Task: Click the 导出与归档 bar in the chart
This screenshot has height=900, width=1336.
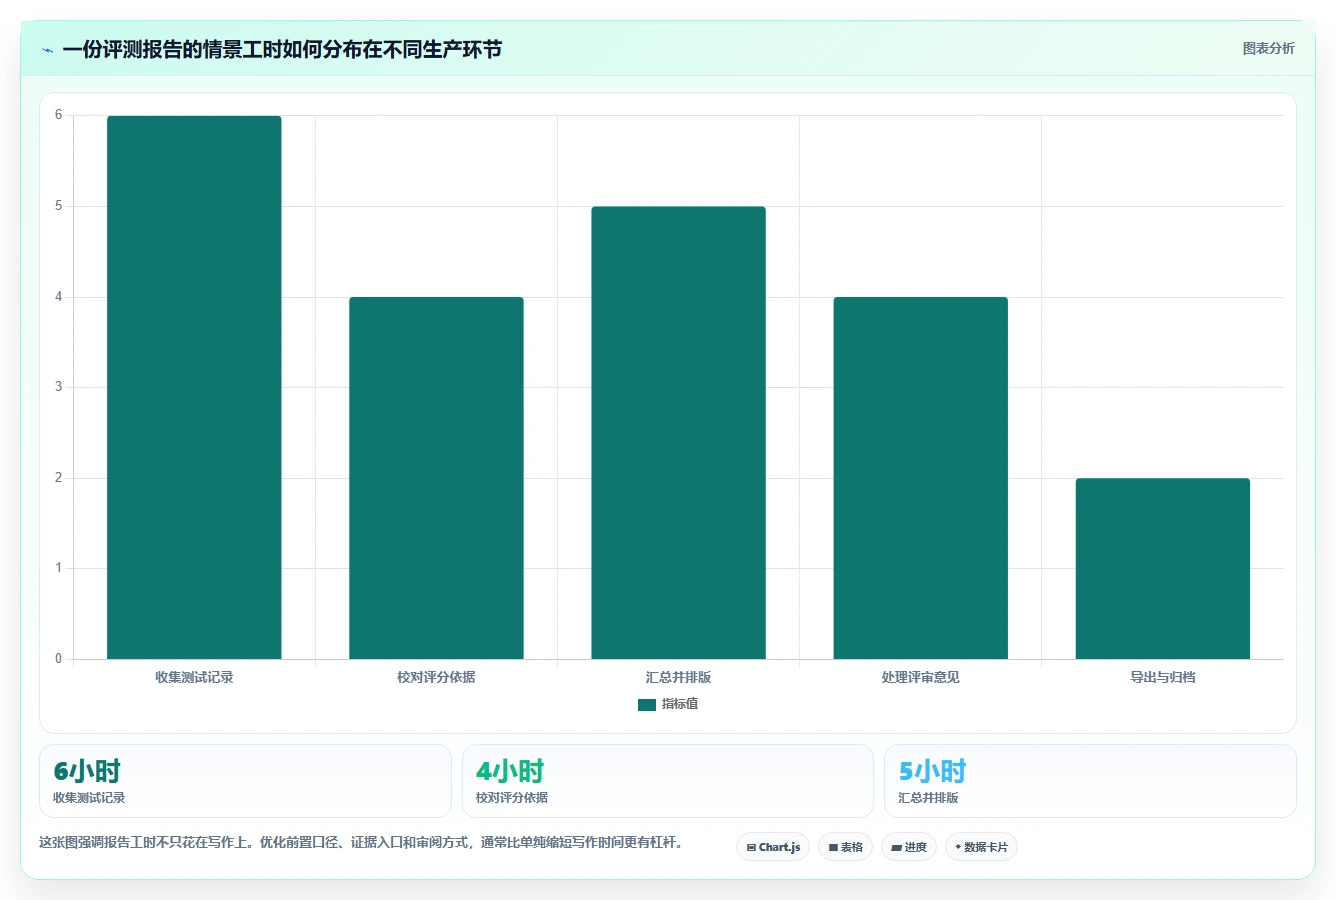Action: click(x=1162, y=569)
